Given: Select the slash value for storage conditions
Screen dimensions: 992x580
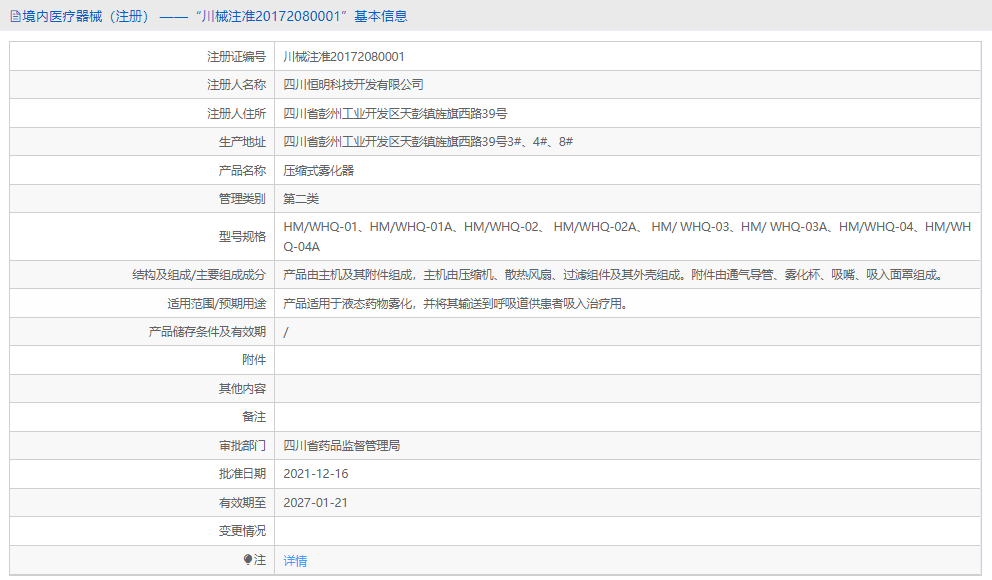Looking at the screenshot, I should click(285, 332).
